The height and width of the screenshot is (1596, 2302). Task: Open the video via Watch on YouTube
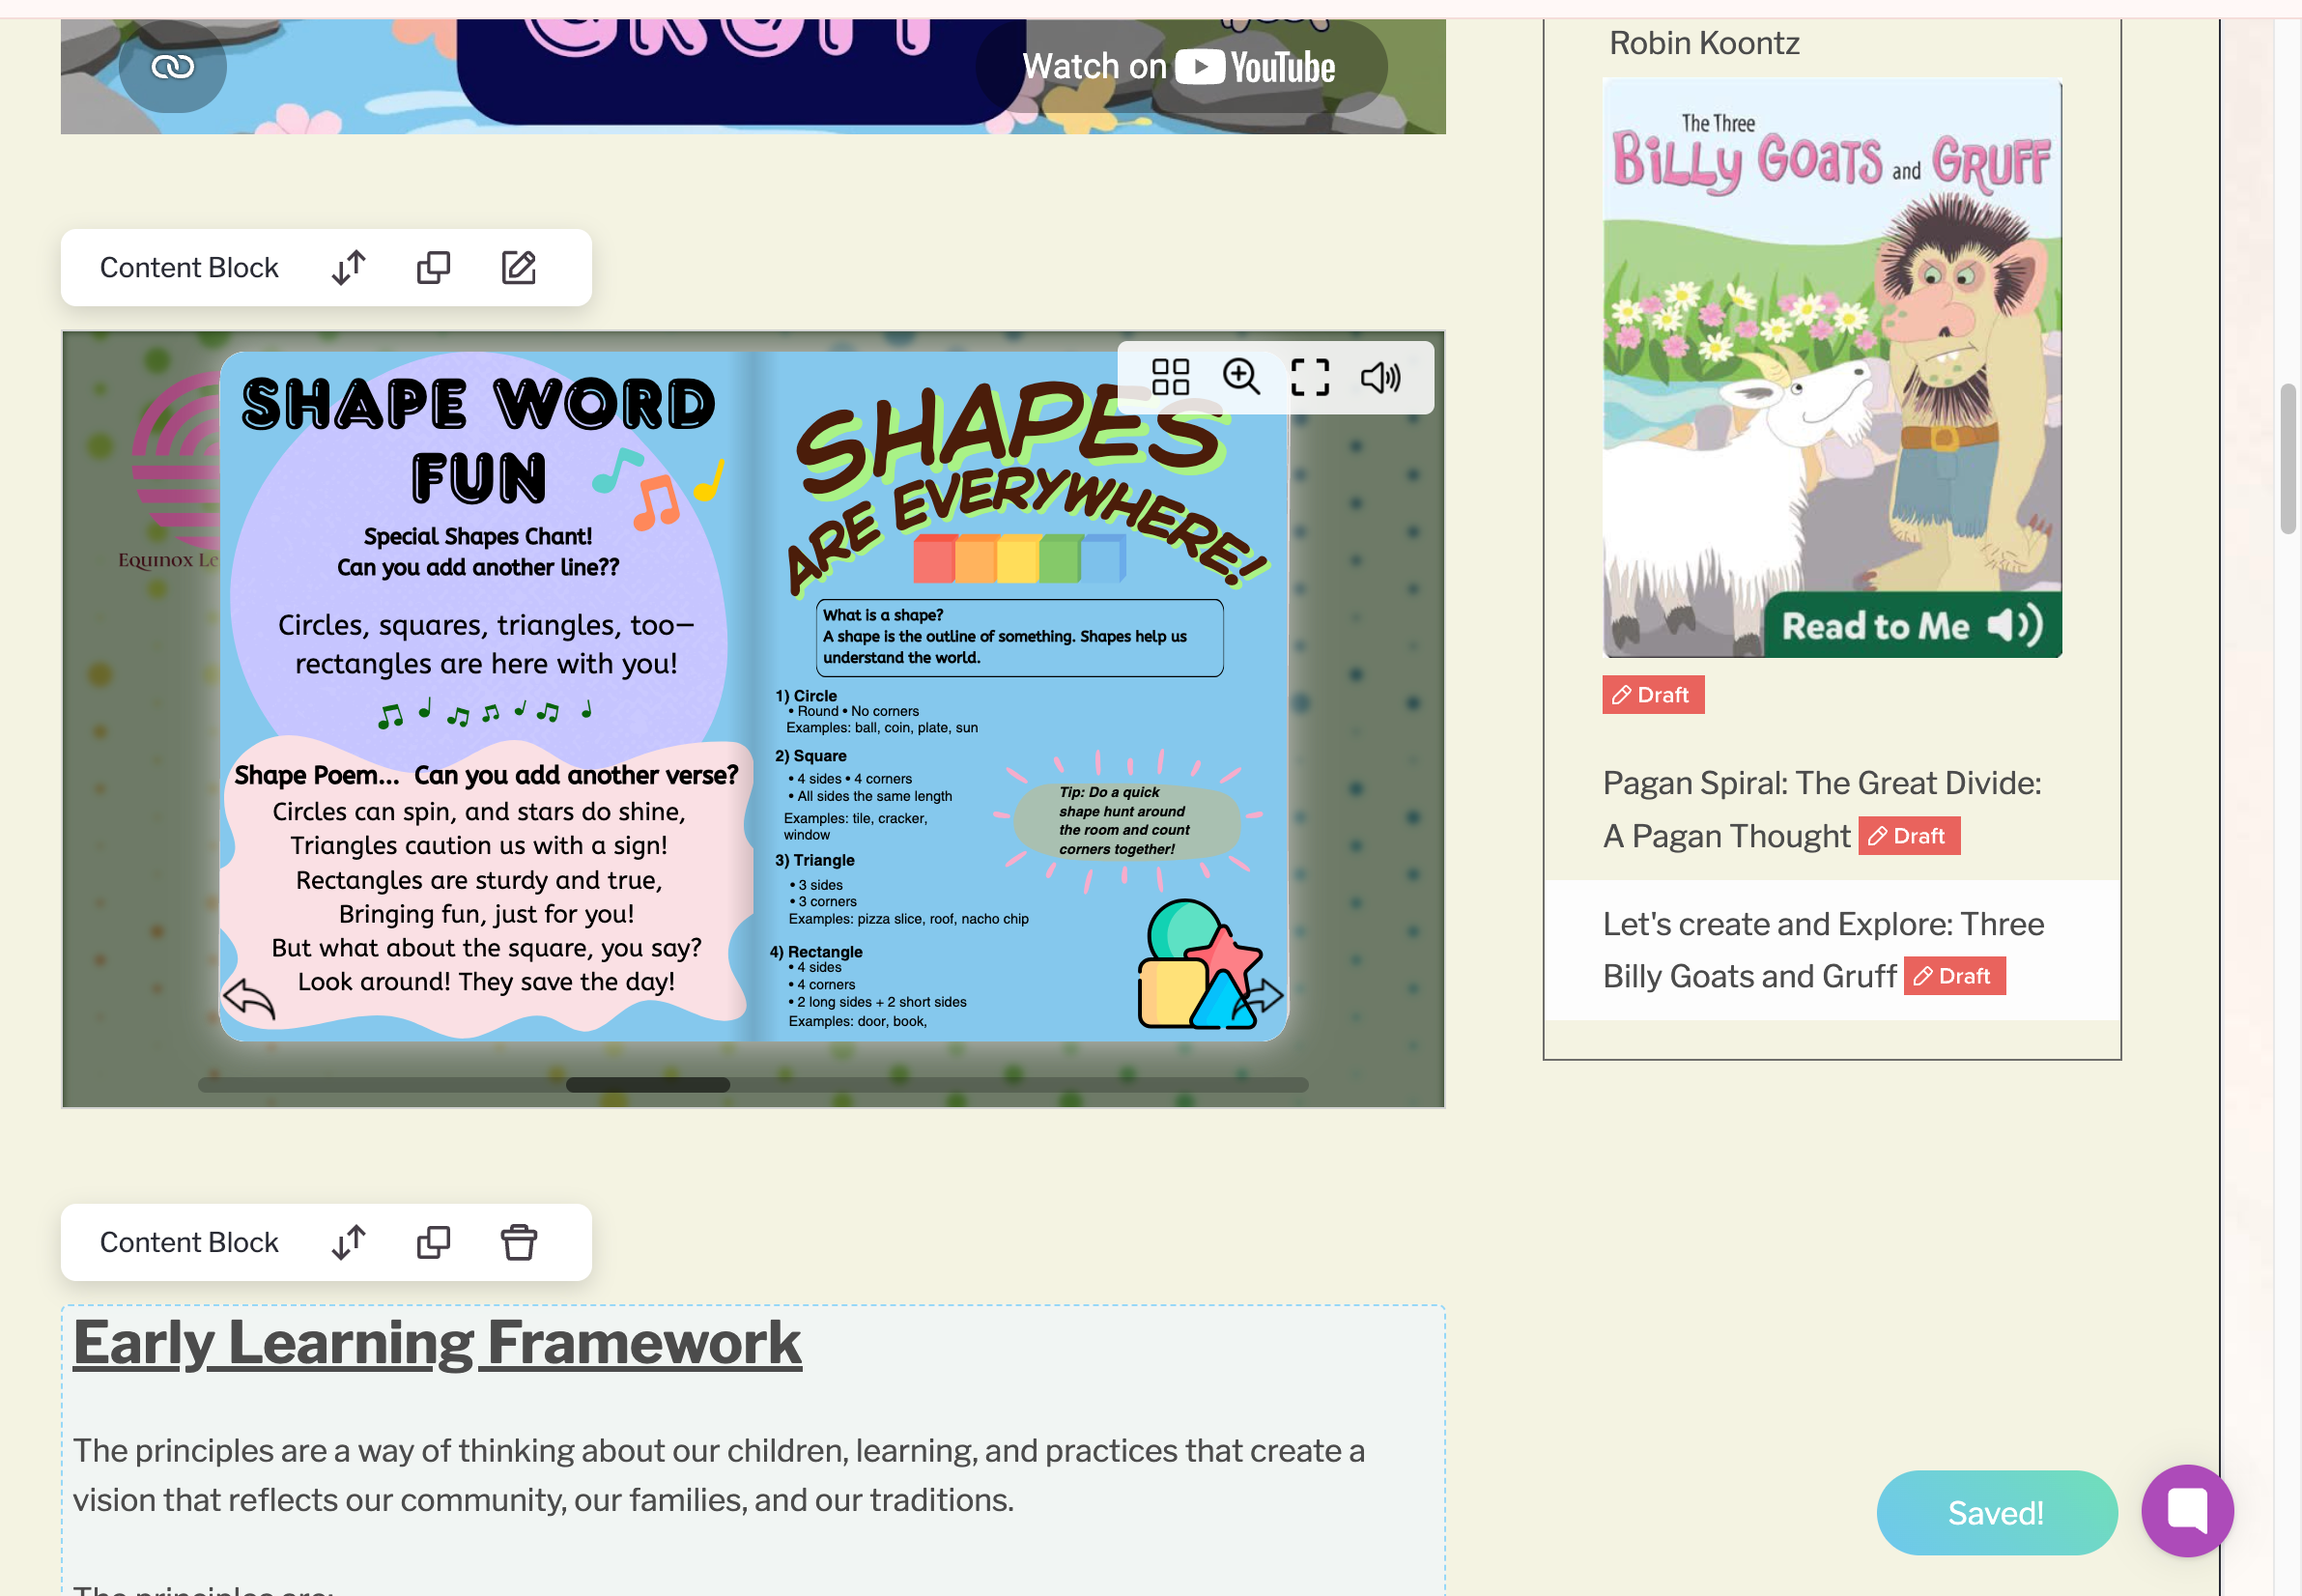click(x=1180, y=67)
